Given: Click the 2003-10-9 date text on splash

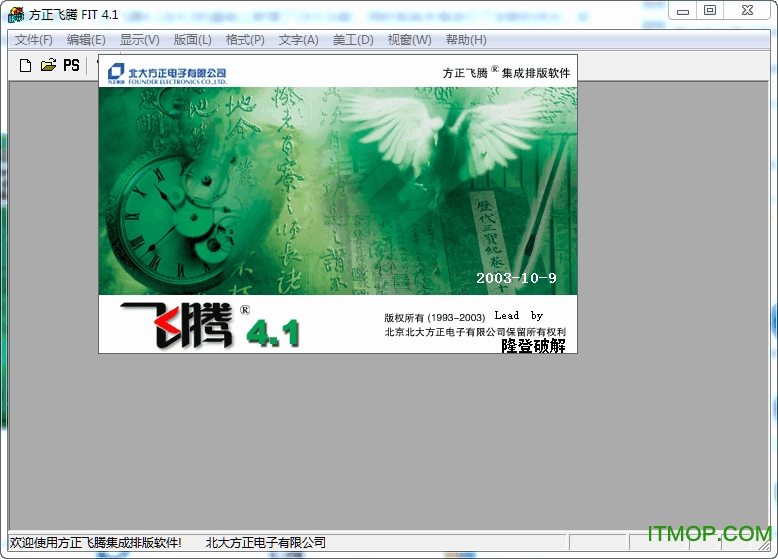Looking at the screenshot, I should tap(516, 277).
